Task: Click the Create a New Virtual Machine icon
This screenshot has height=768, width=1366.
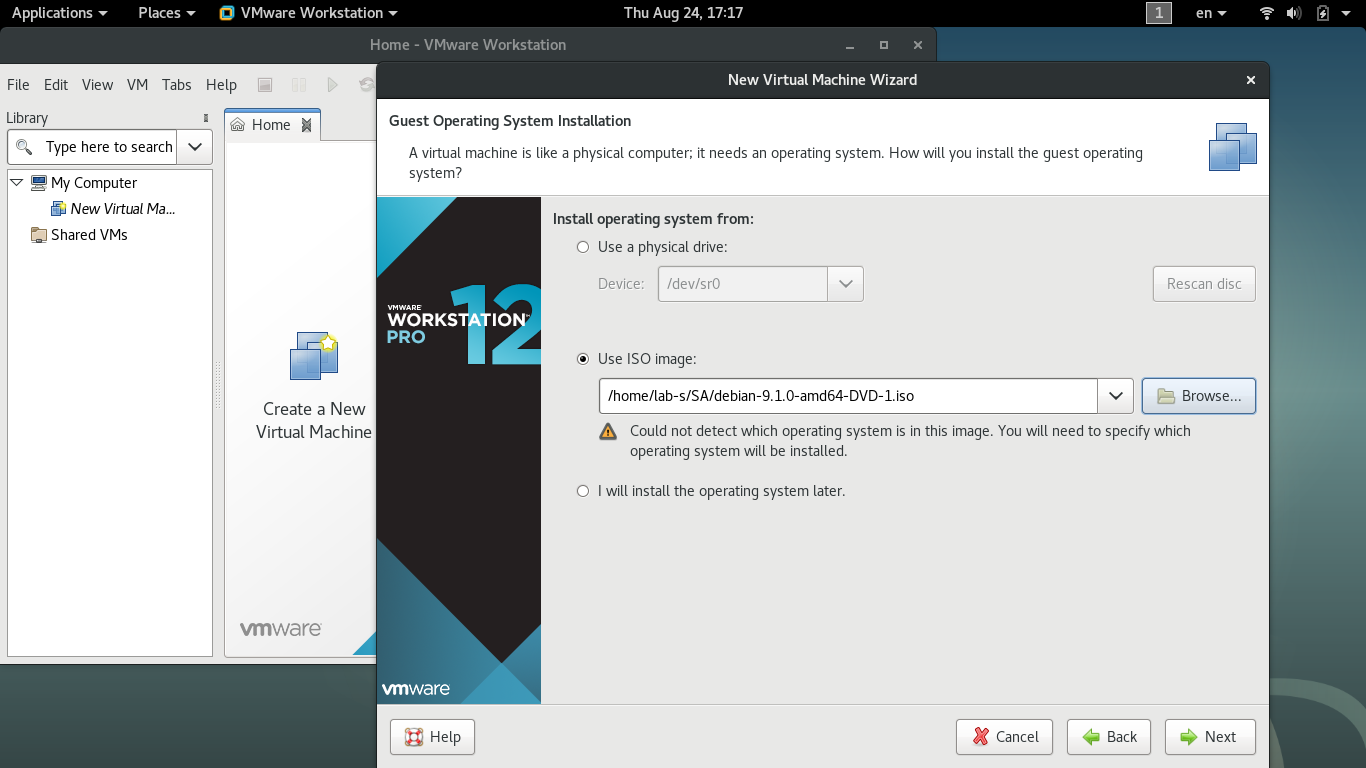Action: point(314,357)
